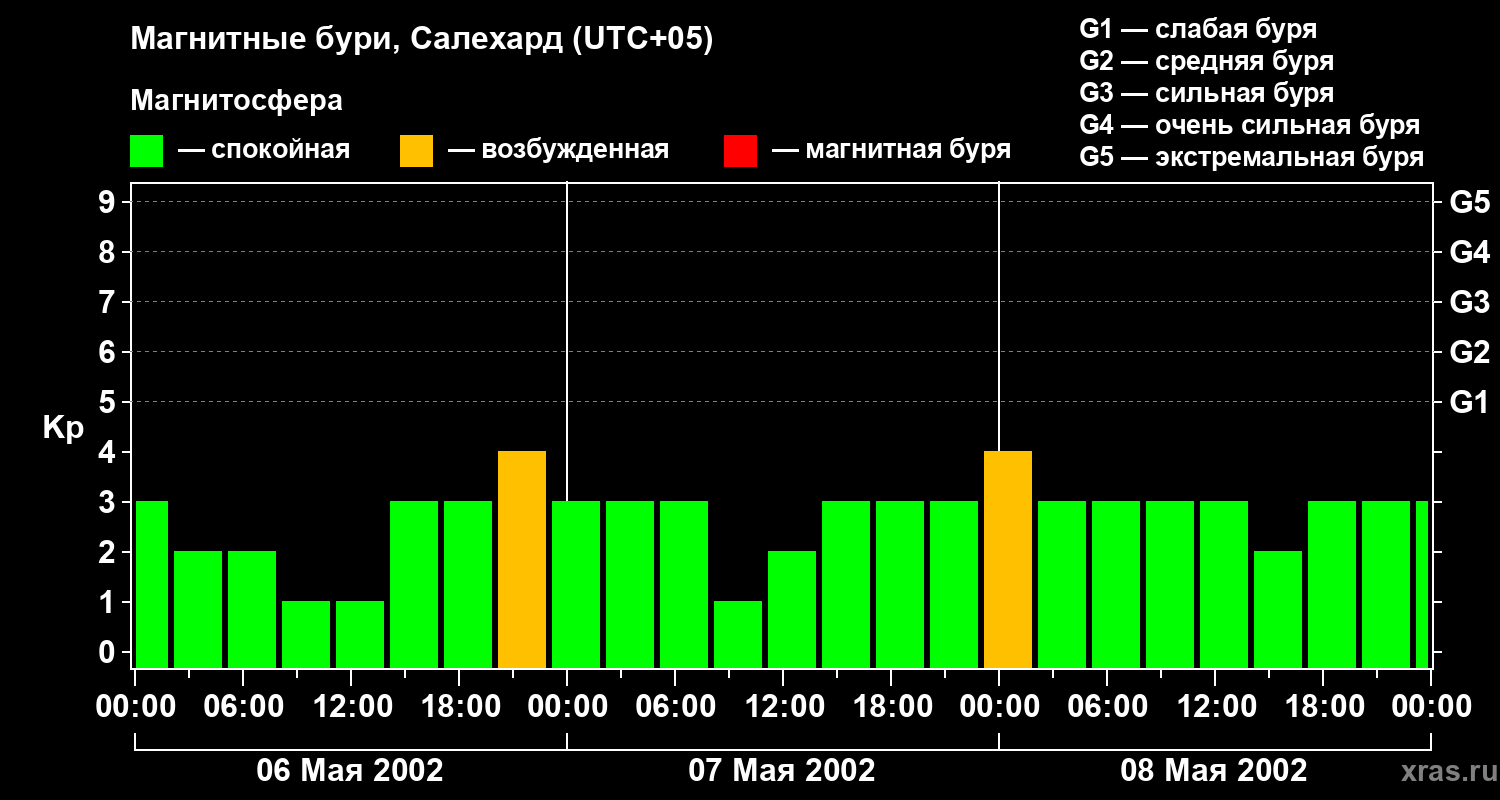The height and width of the screenshot is (800, 1500).
Task: Click the '06:00' time label under 07 Мая
Action: pyautogui.click(x=675, y=707)
